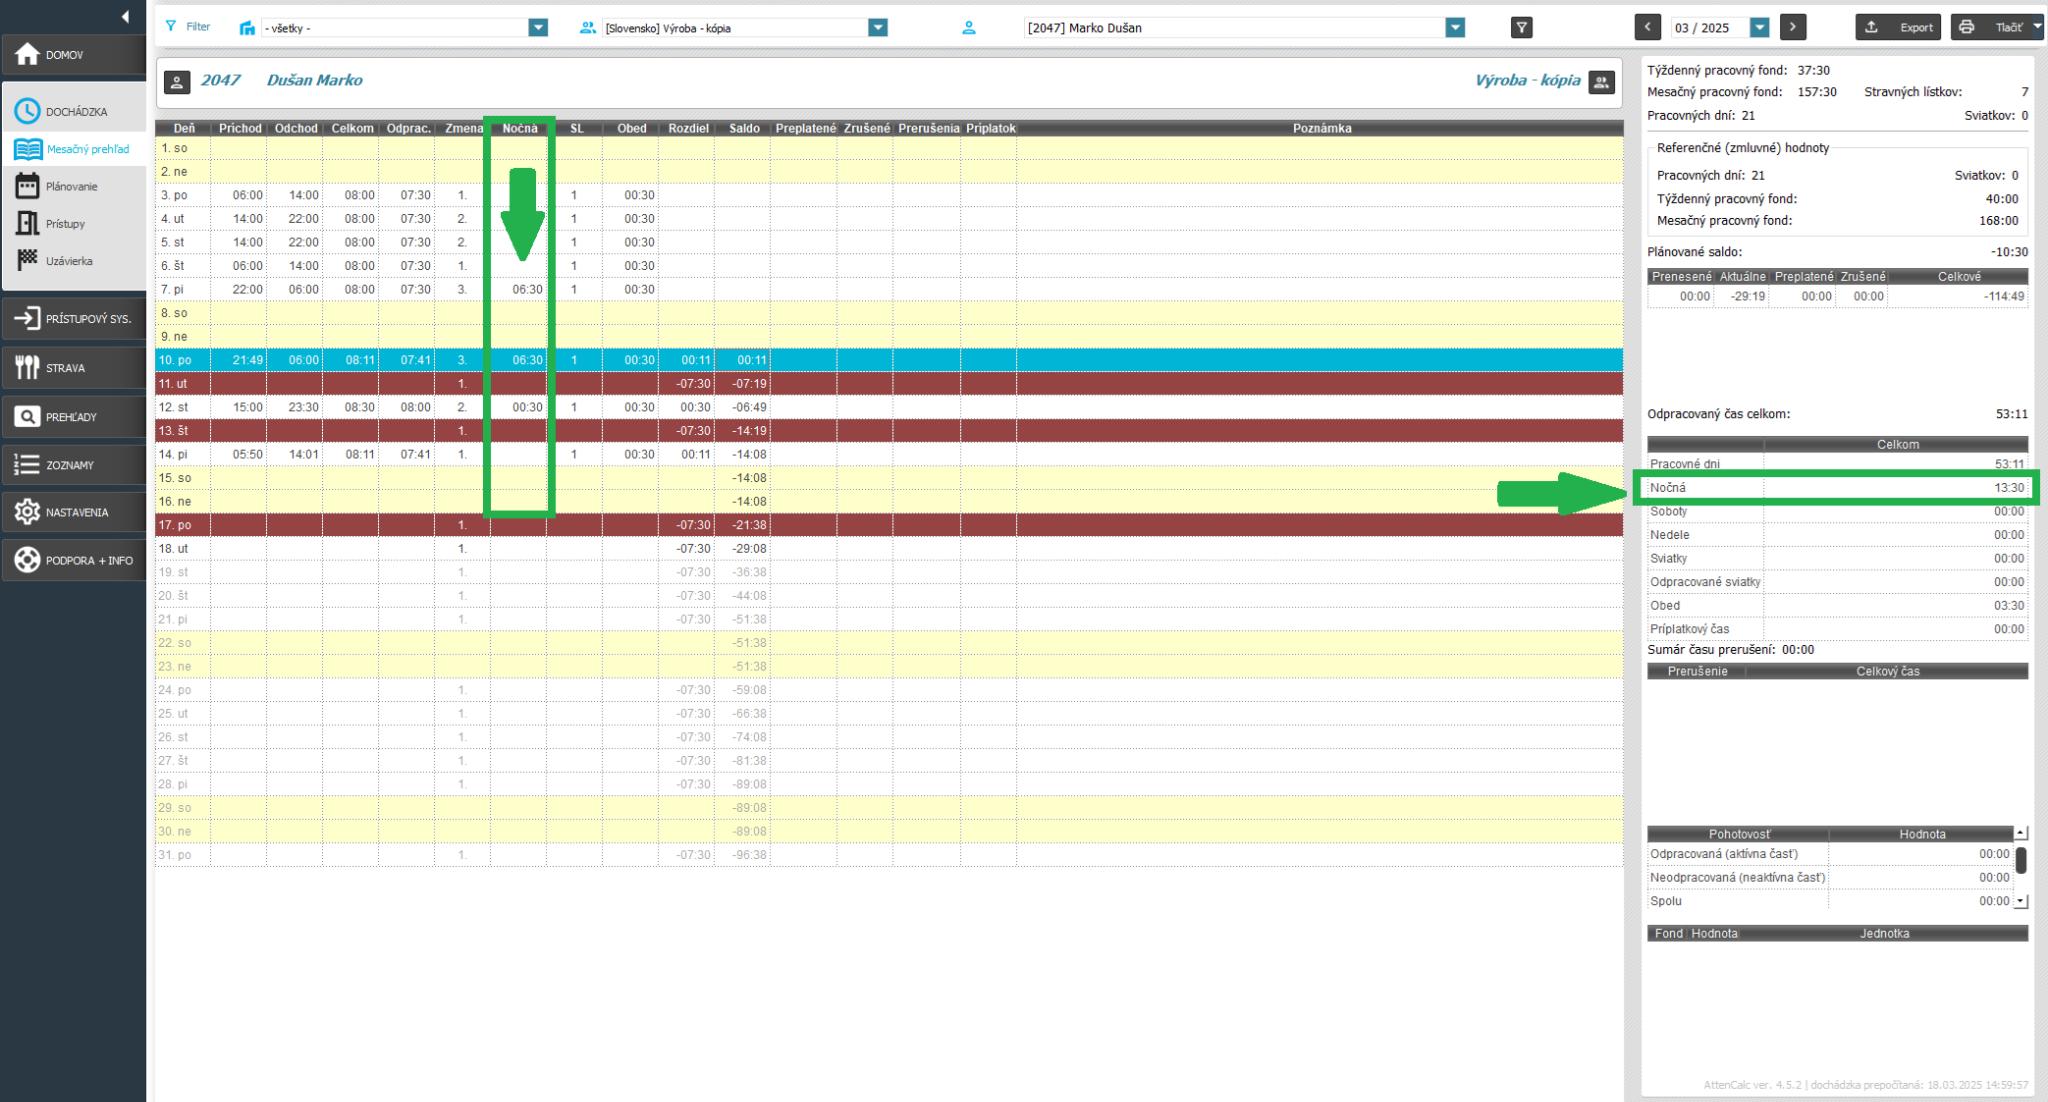The width and height of the screenshot is (2048, 1102).
Task: Click the Domov home icon
Action: click(x=28, y=55)
